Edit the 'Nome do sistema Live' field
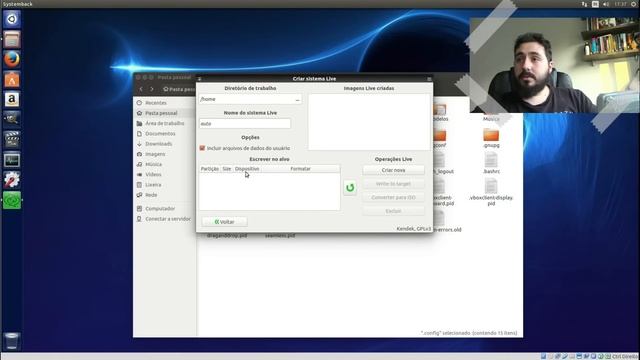This screenshot has height=360, width=640. tap(245, 123)
